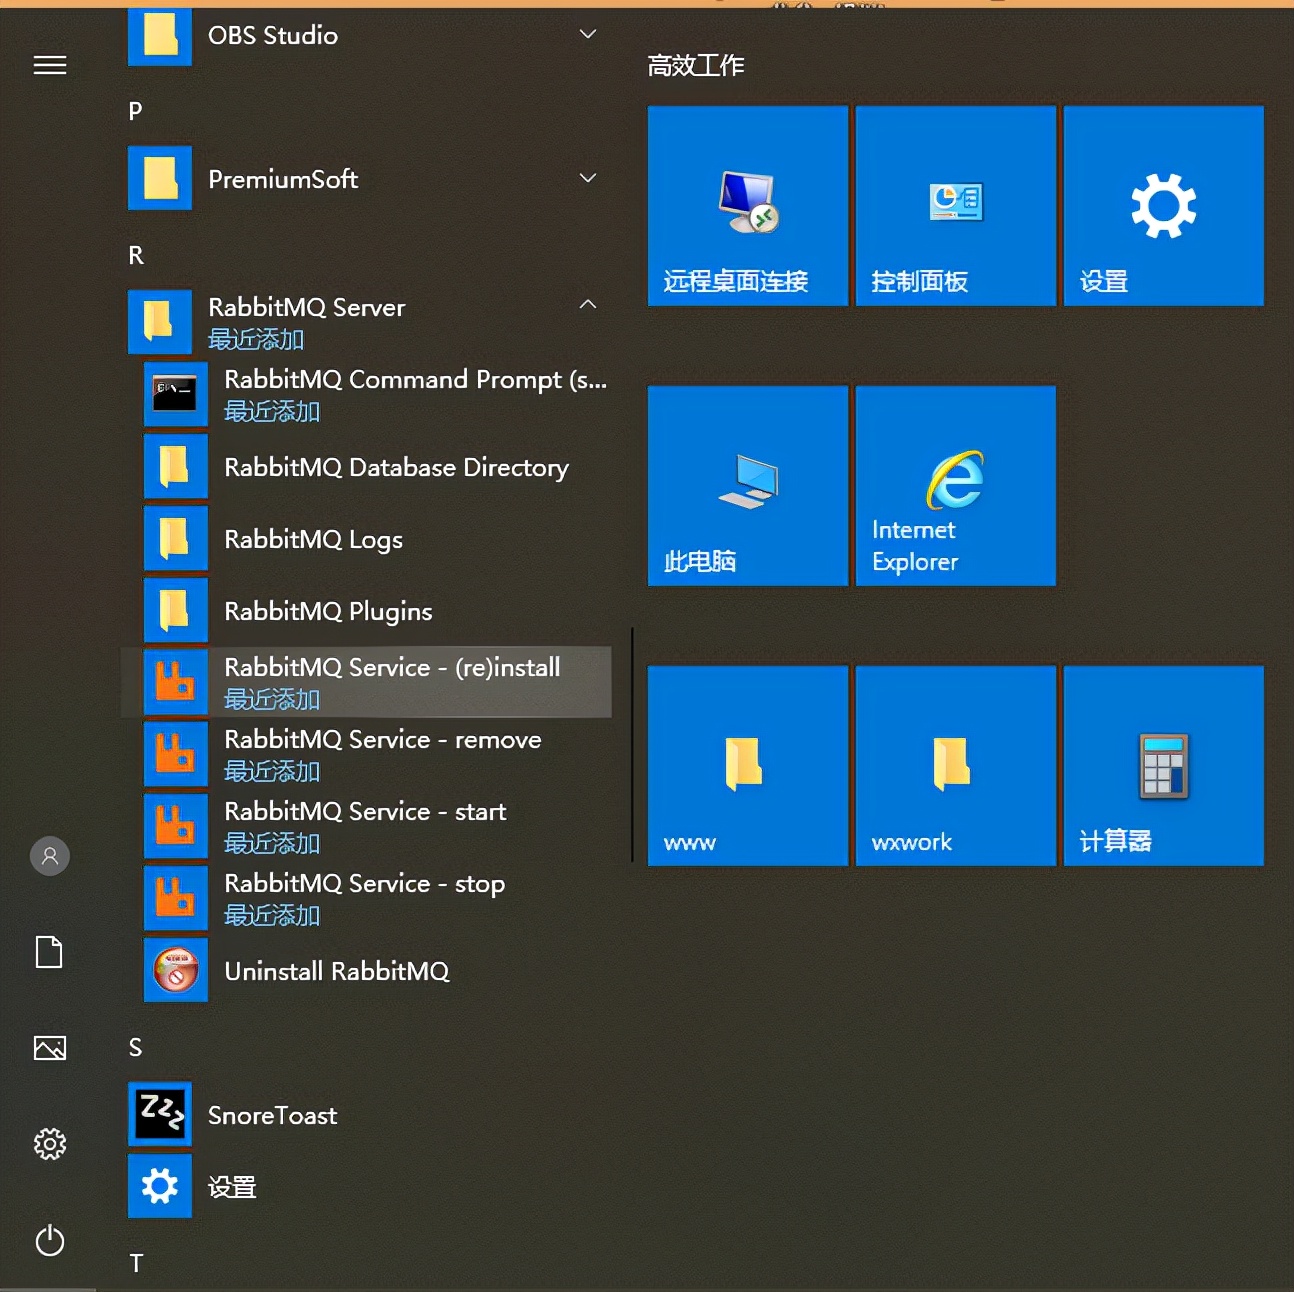Open the 设置 tile in 高效工作 group
The height and width of the screenshot is (1292, 1294).
point(1164,206)
